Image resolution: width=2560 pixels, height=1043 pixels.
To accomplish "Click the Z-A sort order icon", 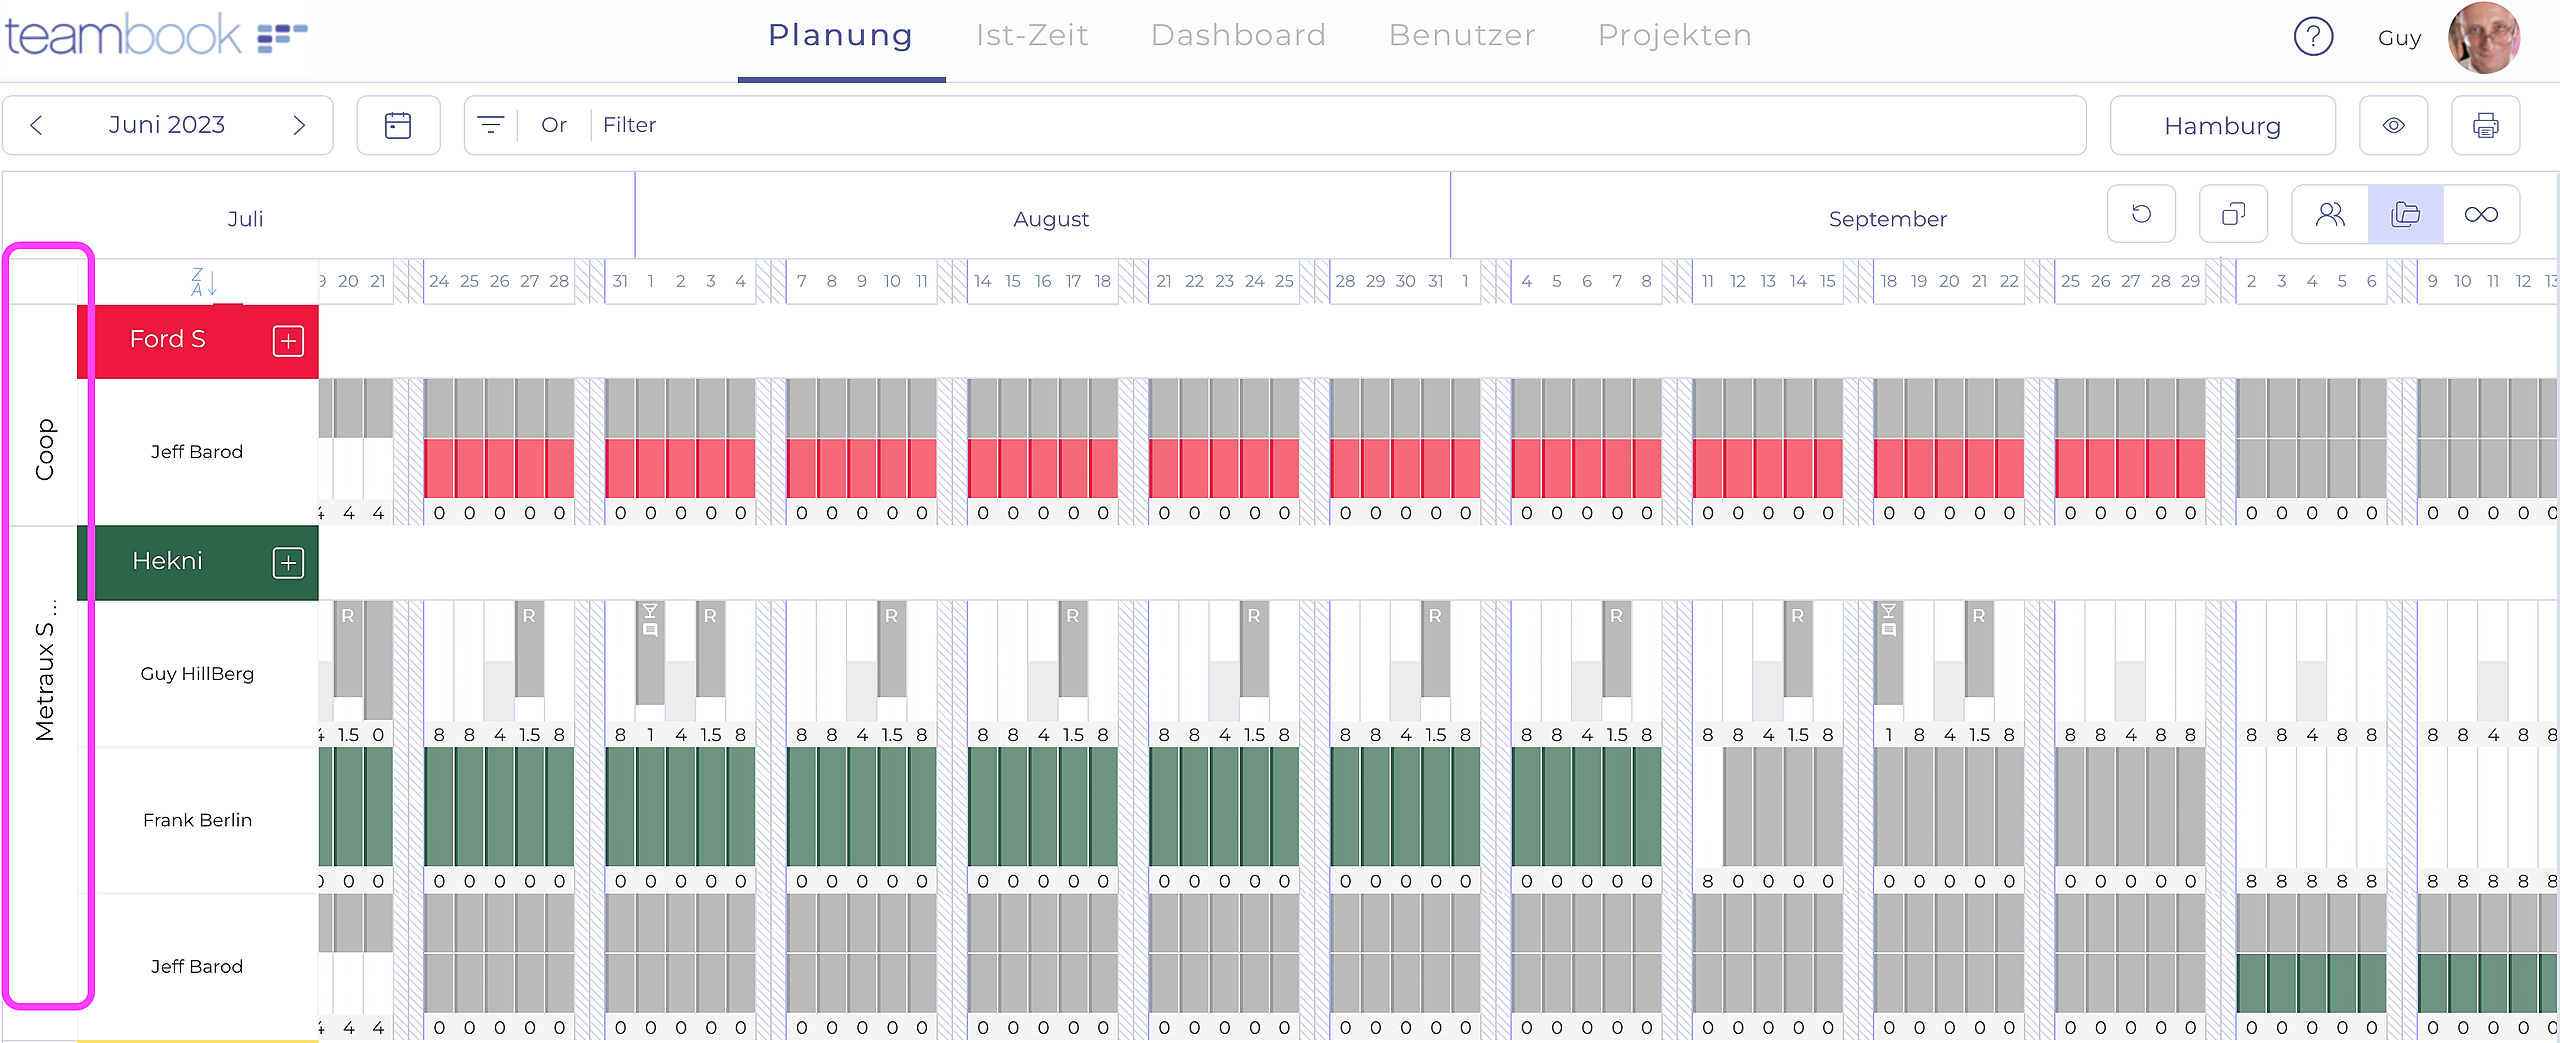I will (x=204, y=282).
